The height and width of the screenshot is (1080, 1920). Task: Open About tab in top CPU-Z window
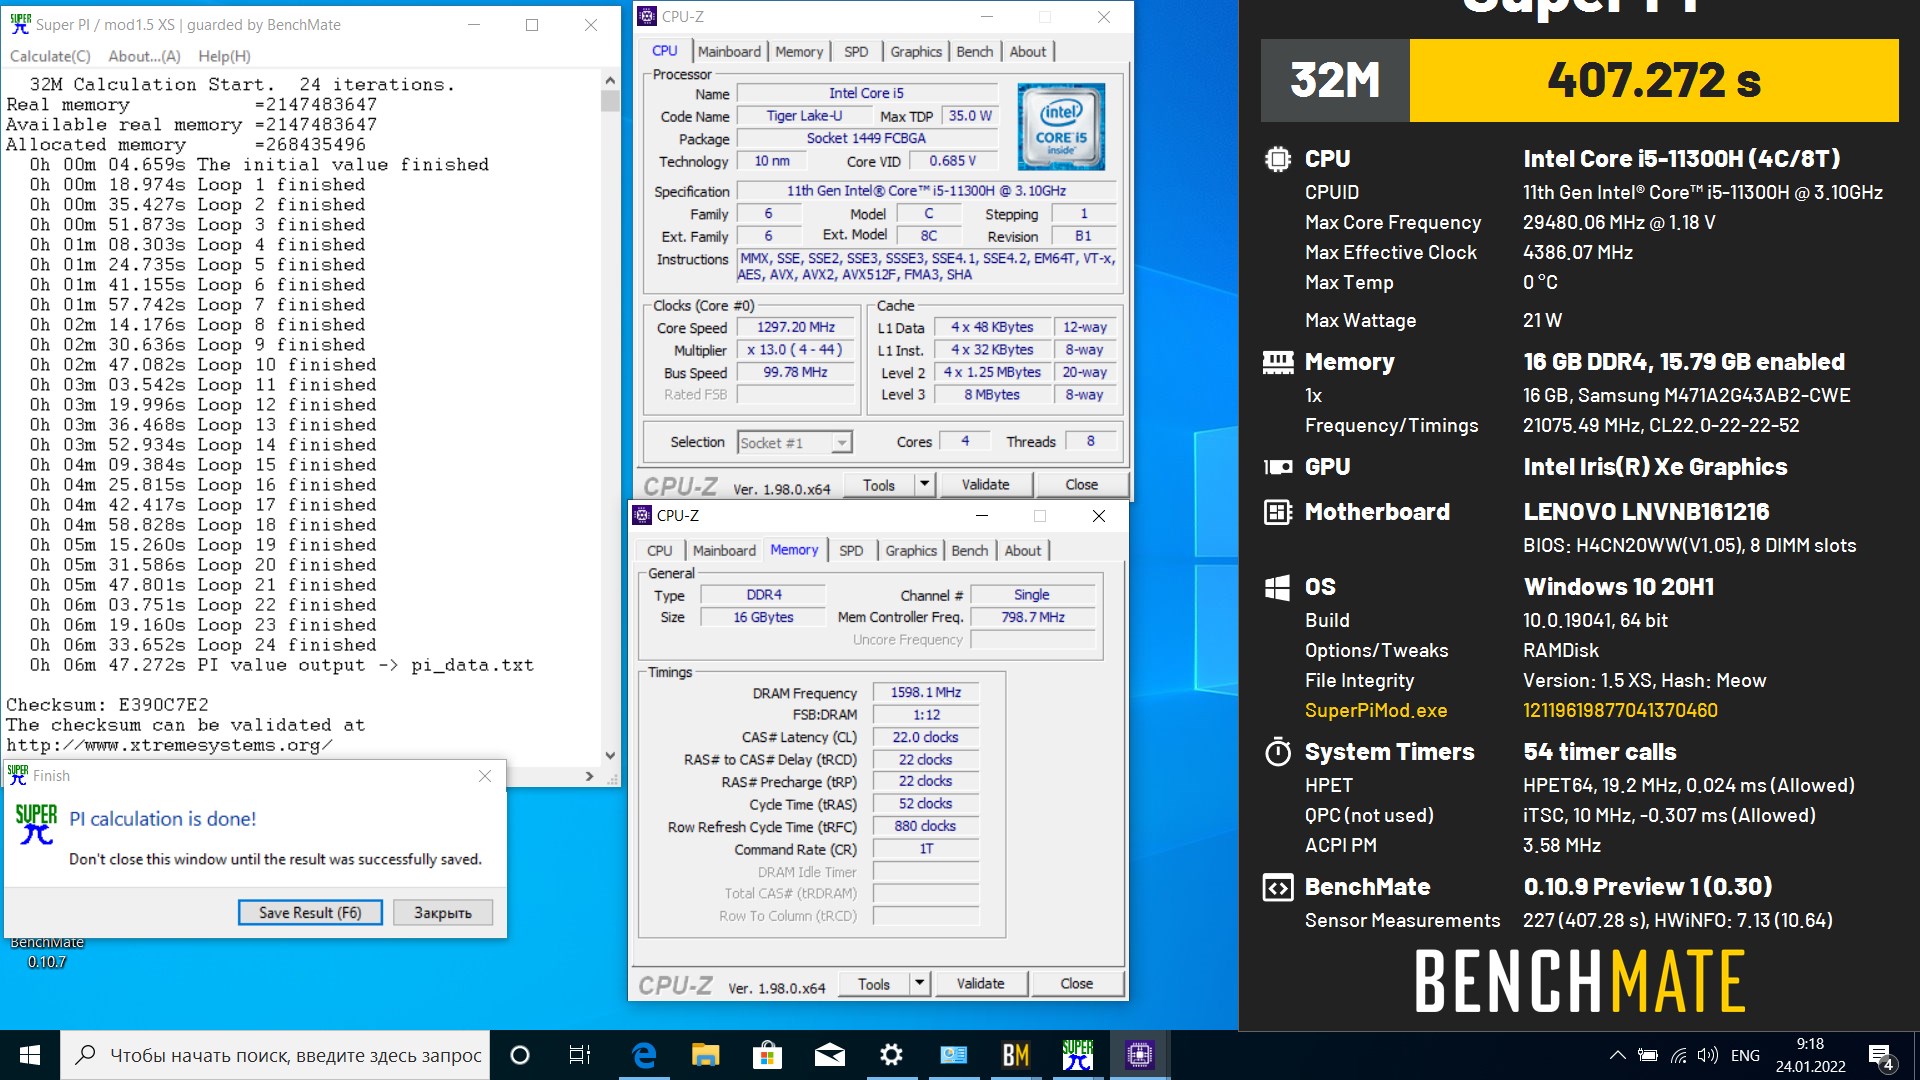pos(1028,51)
